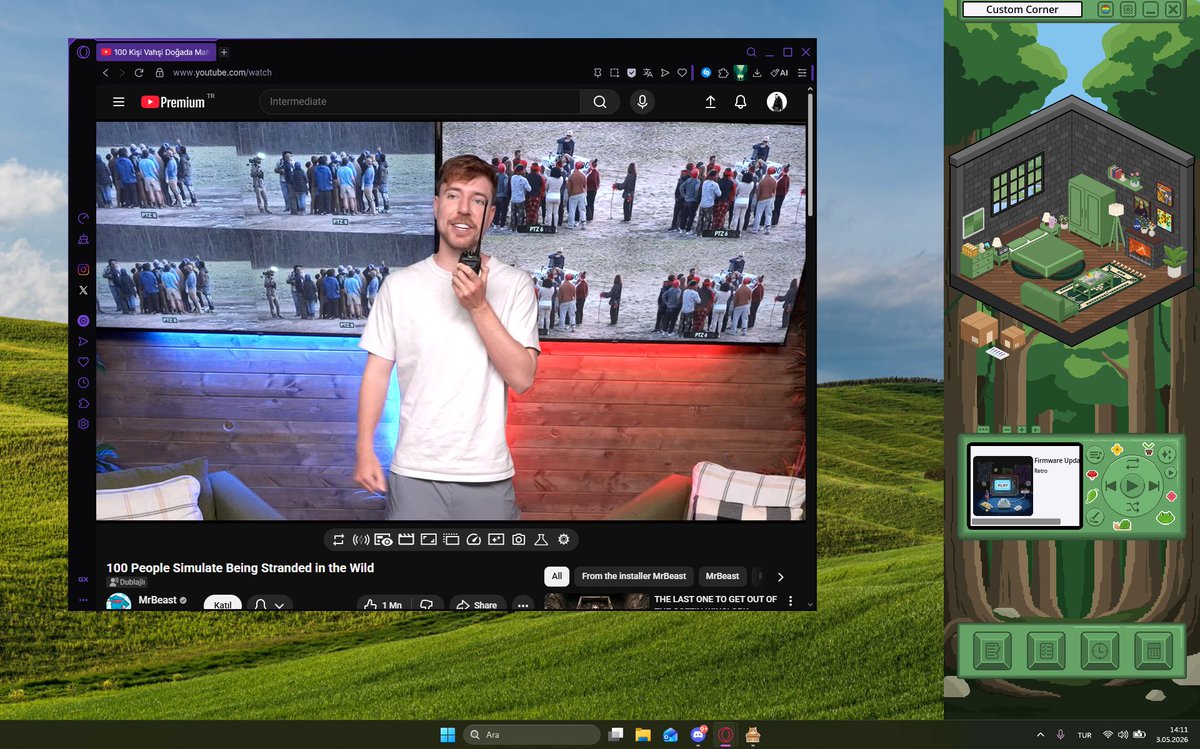Screen dimensions: 1200x749
Task: Click the music progress bar in Custom Corner
Action: (x=1016, y=521)
